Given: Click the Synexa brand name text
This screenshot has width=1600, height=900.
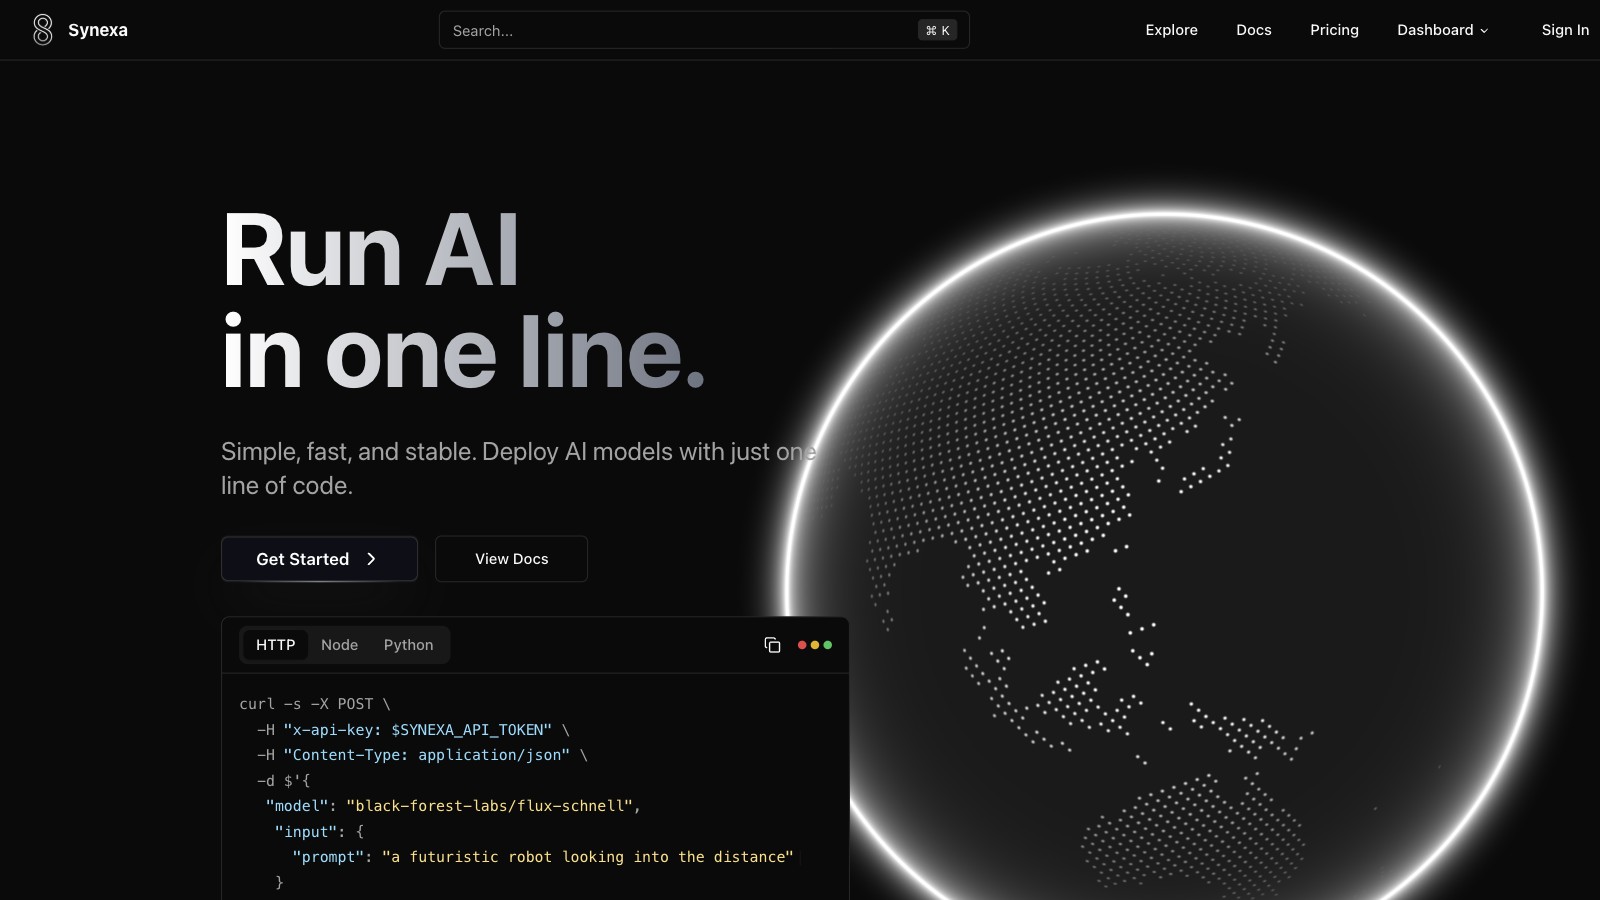Looking at the screenshot, I should [x=98, y=30].
